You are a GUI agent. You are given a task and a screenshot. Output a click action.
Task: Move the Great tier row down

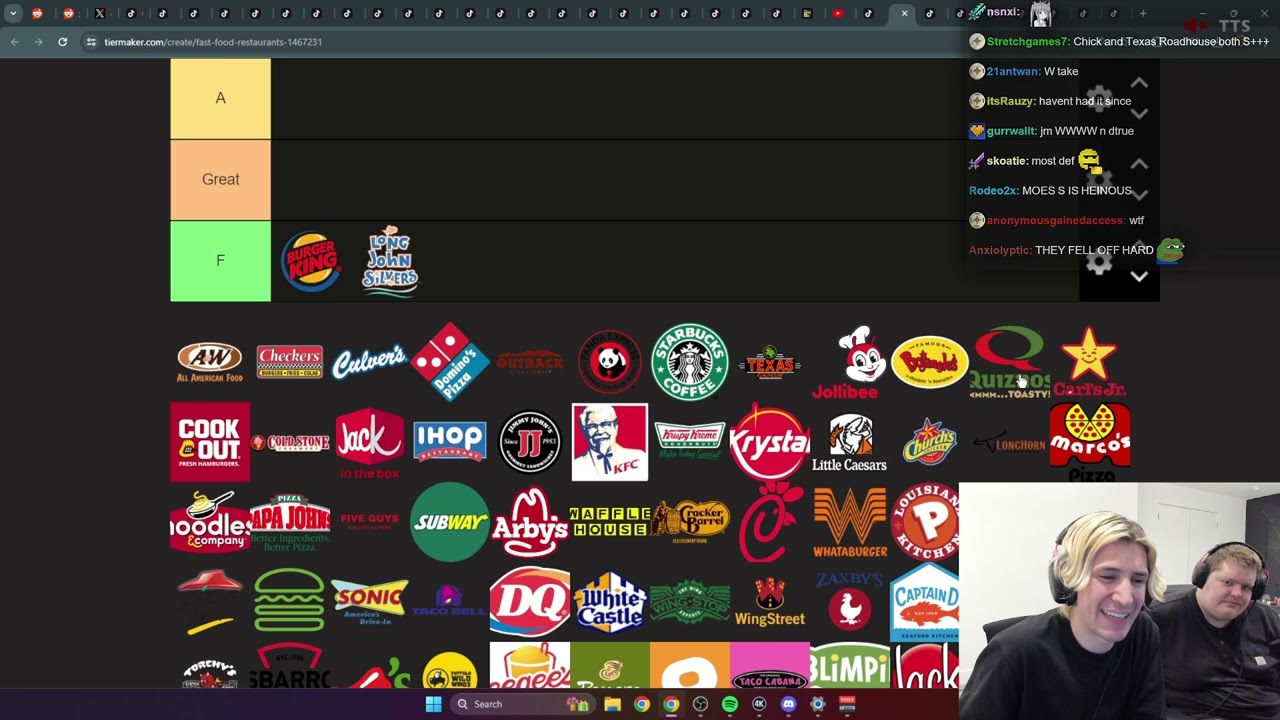point(1139,195)
